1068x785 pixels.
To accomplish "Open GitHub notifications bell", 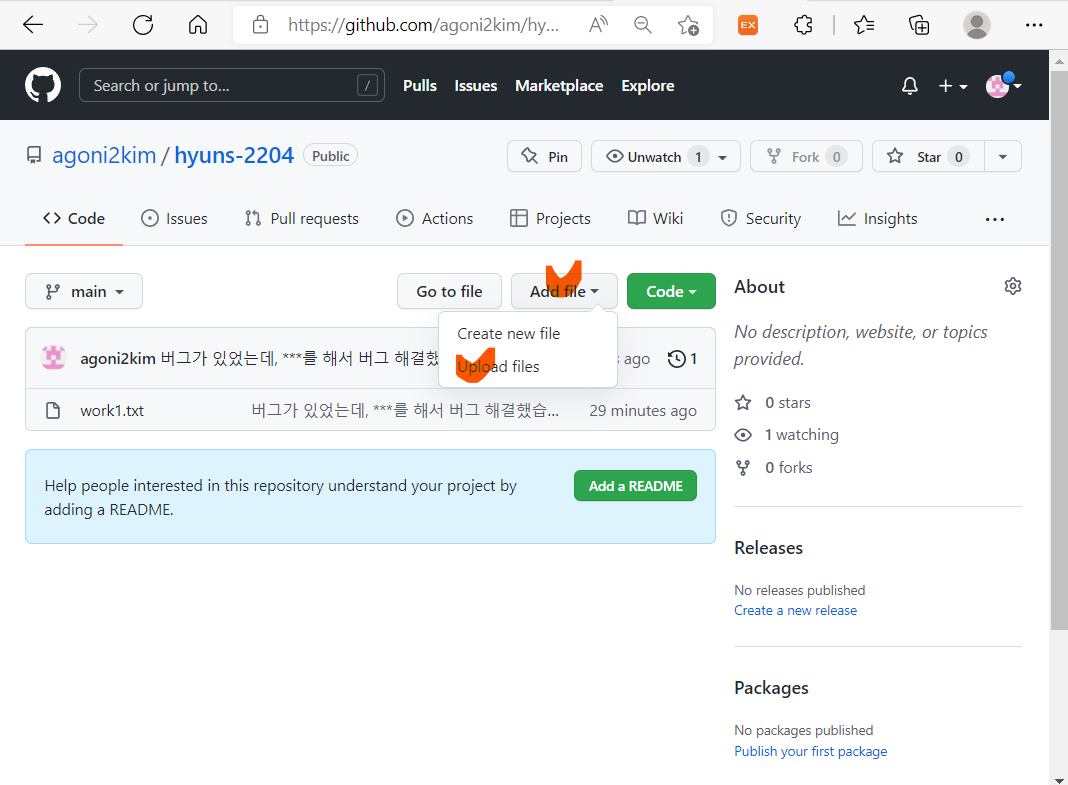I will click(x=909, y=86).
